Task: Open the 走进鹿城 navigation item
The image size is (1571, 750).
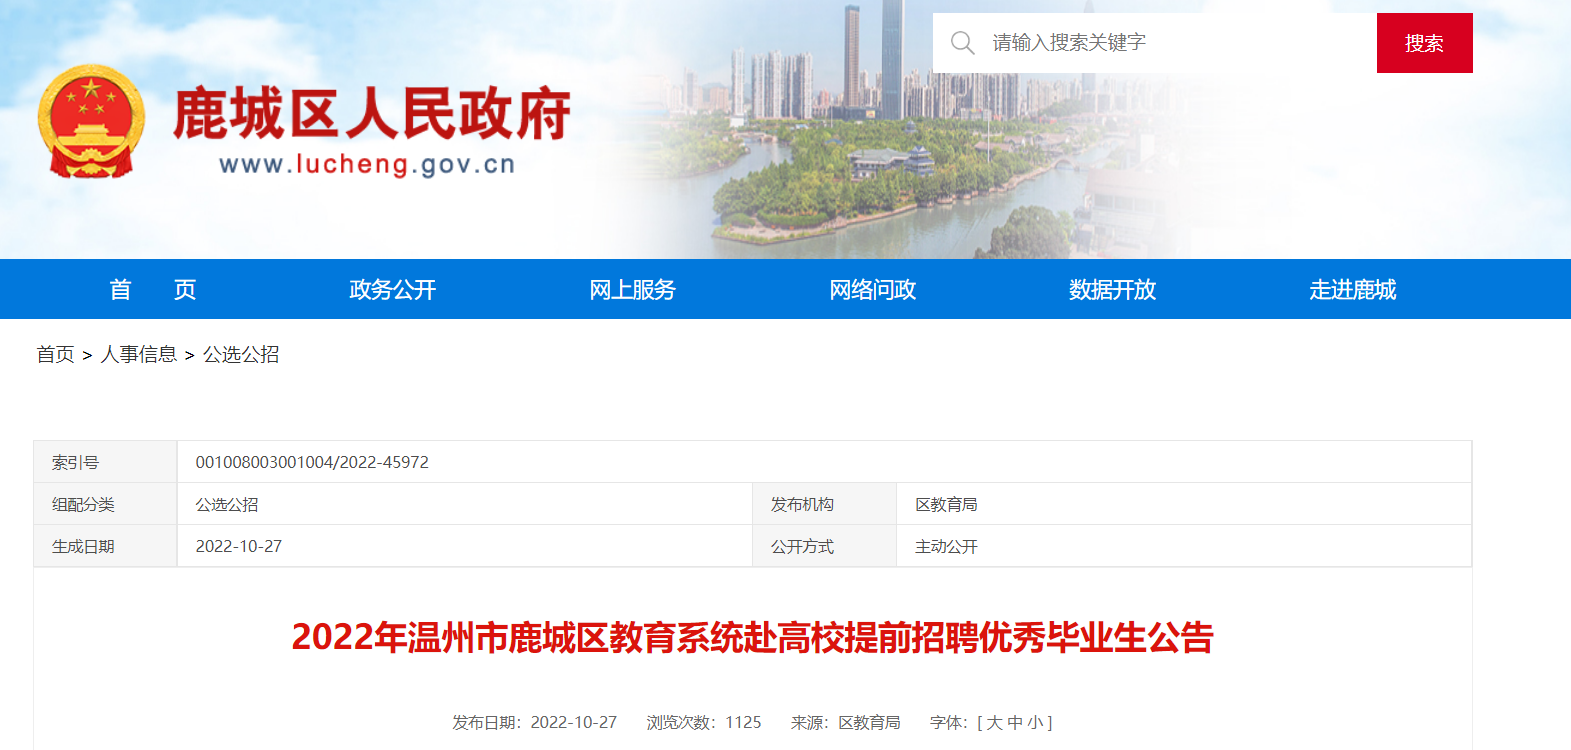Action: [x=1352, y=290]
